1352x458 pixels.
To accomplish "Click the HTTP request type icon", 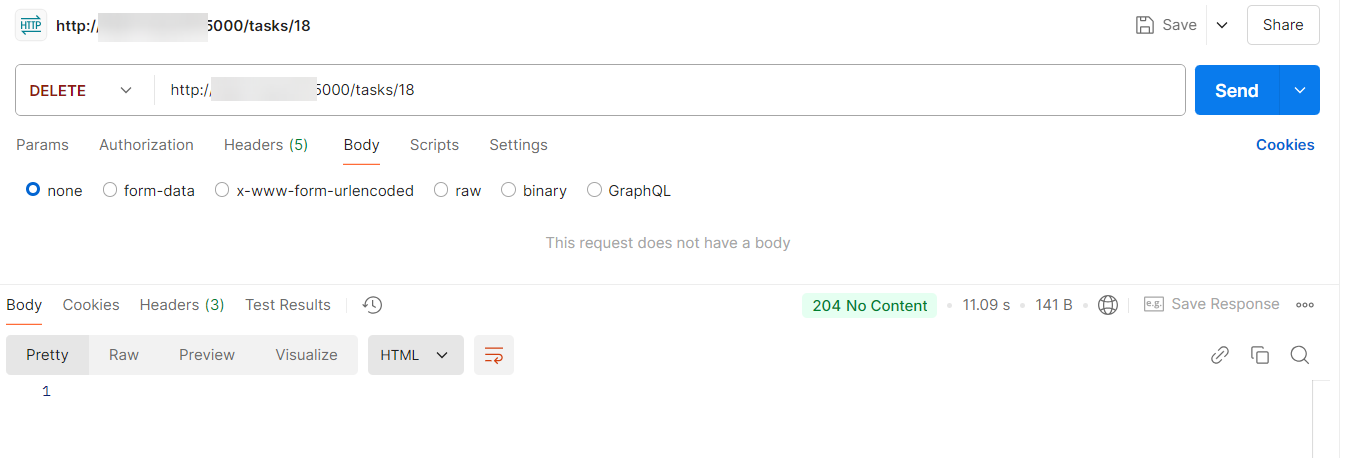I will click(32, 26).
